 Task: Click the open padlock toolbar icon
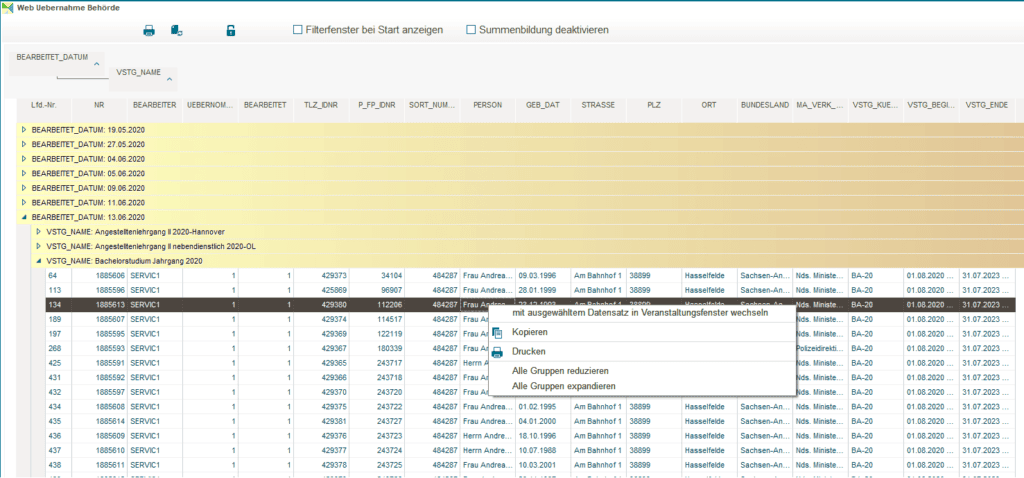tap(231, 30)
